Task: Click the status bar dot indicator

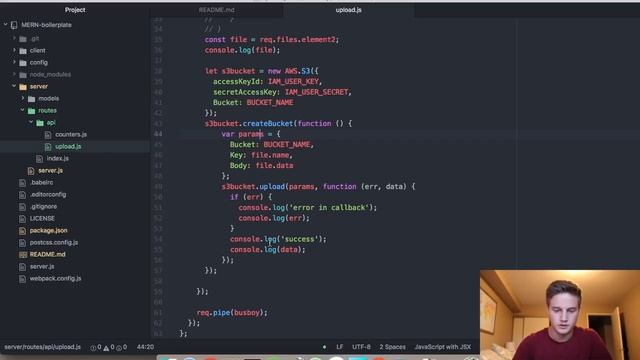Action: click(324, 347)
